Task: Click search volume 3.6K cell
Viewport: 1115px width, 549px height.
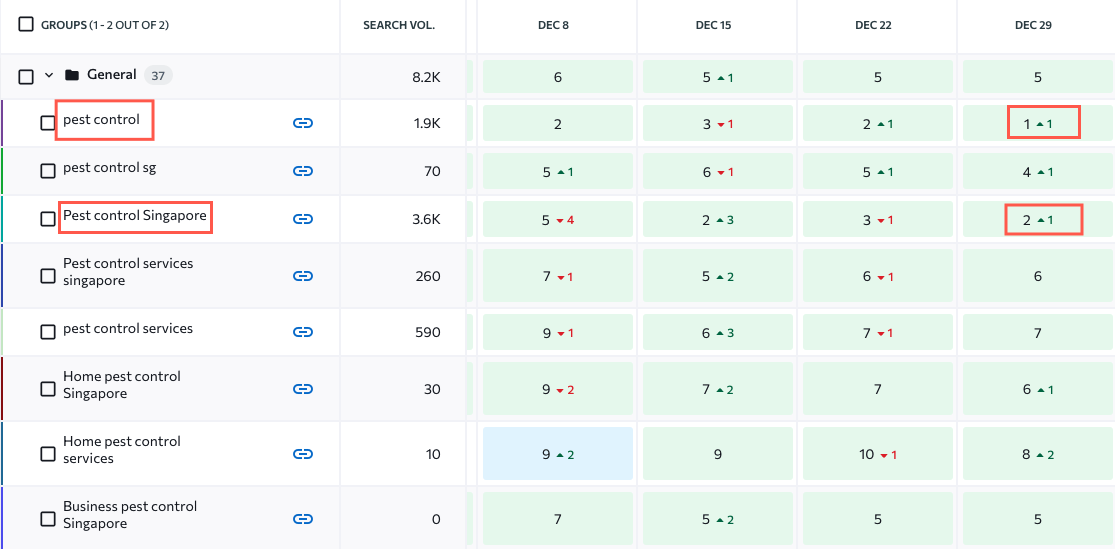Action: click(x=427, y=220)
